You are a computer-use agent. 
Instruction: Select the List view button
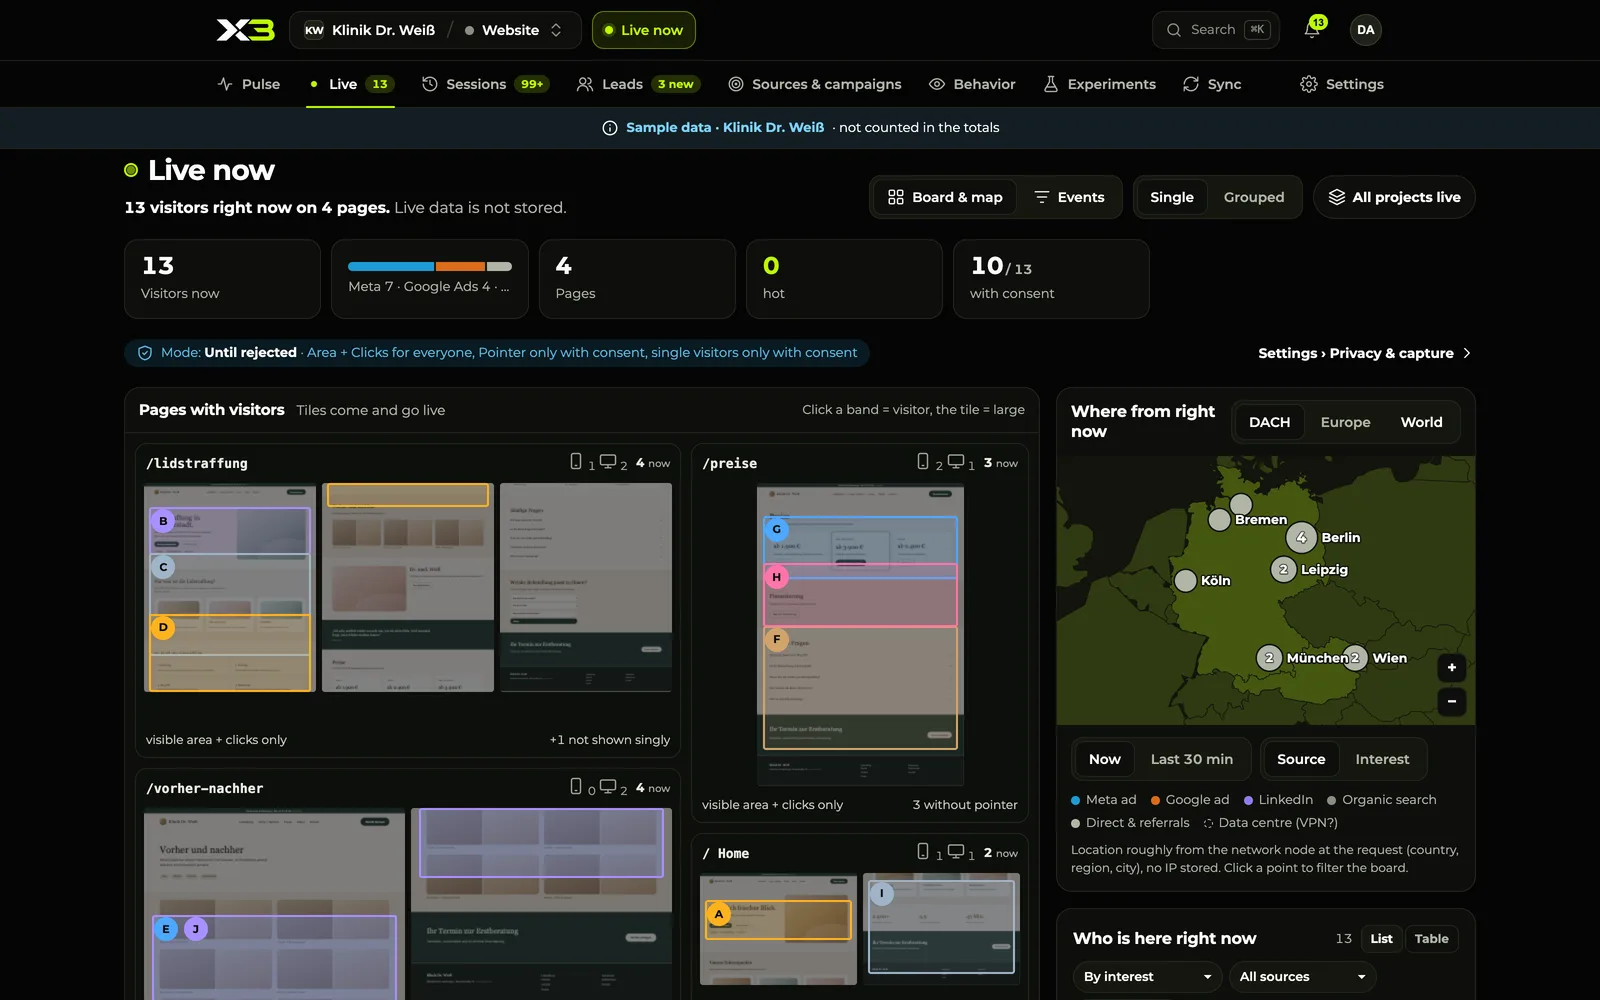click(1381, 939)
